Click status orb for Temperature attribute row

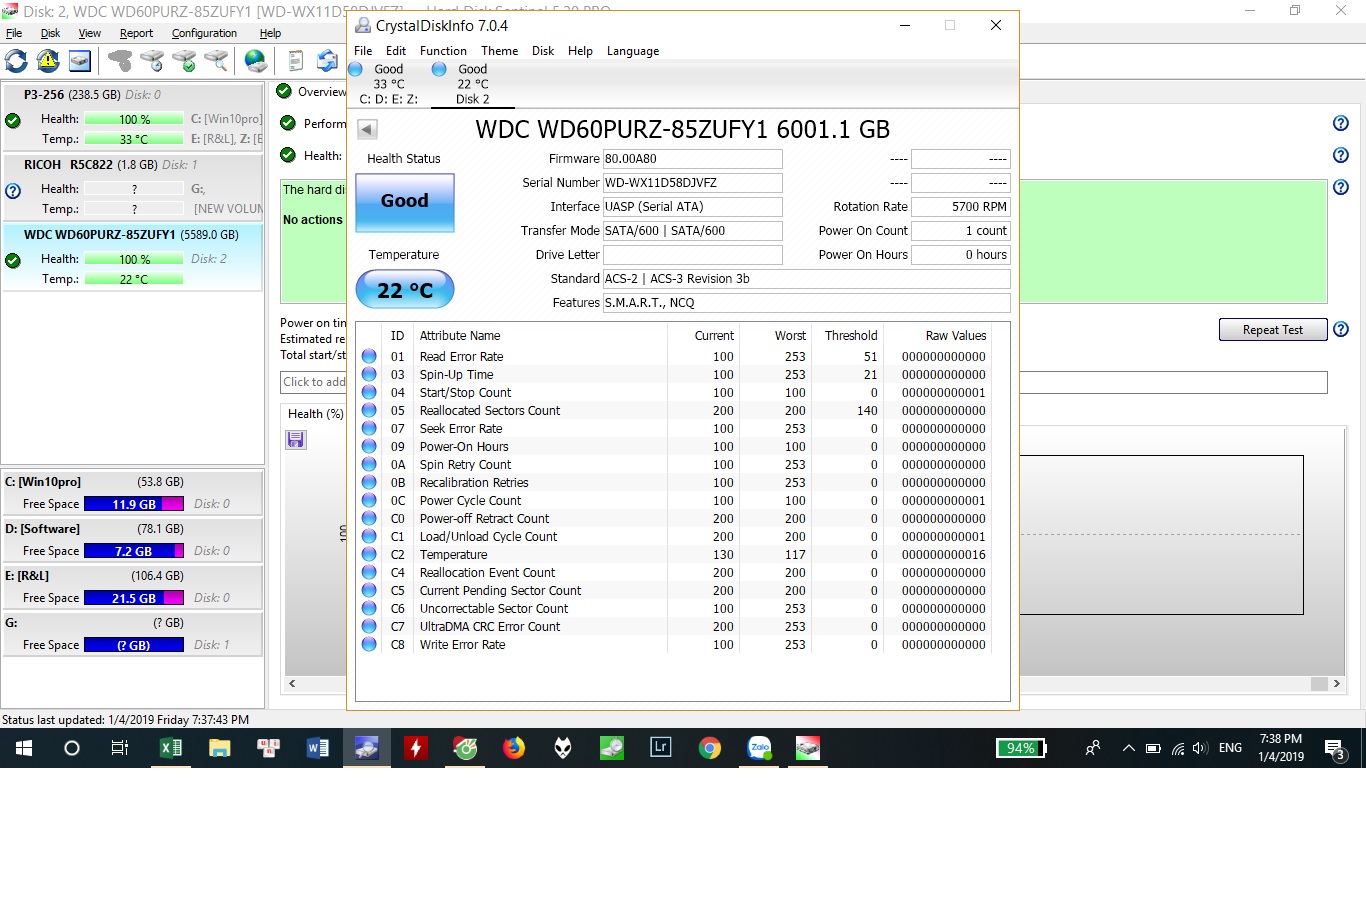point(369,554)
